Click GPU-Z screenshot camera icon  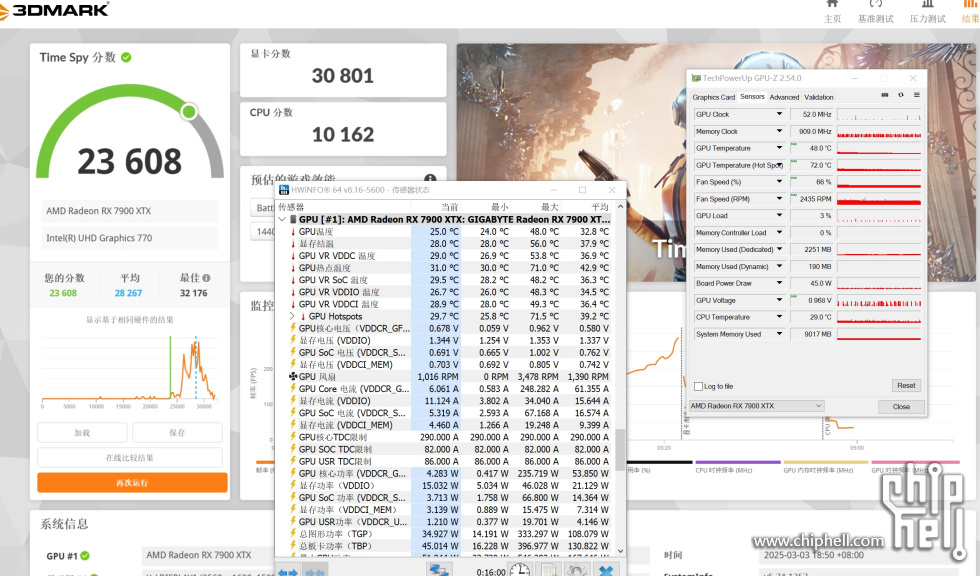click(884, 95)
